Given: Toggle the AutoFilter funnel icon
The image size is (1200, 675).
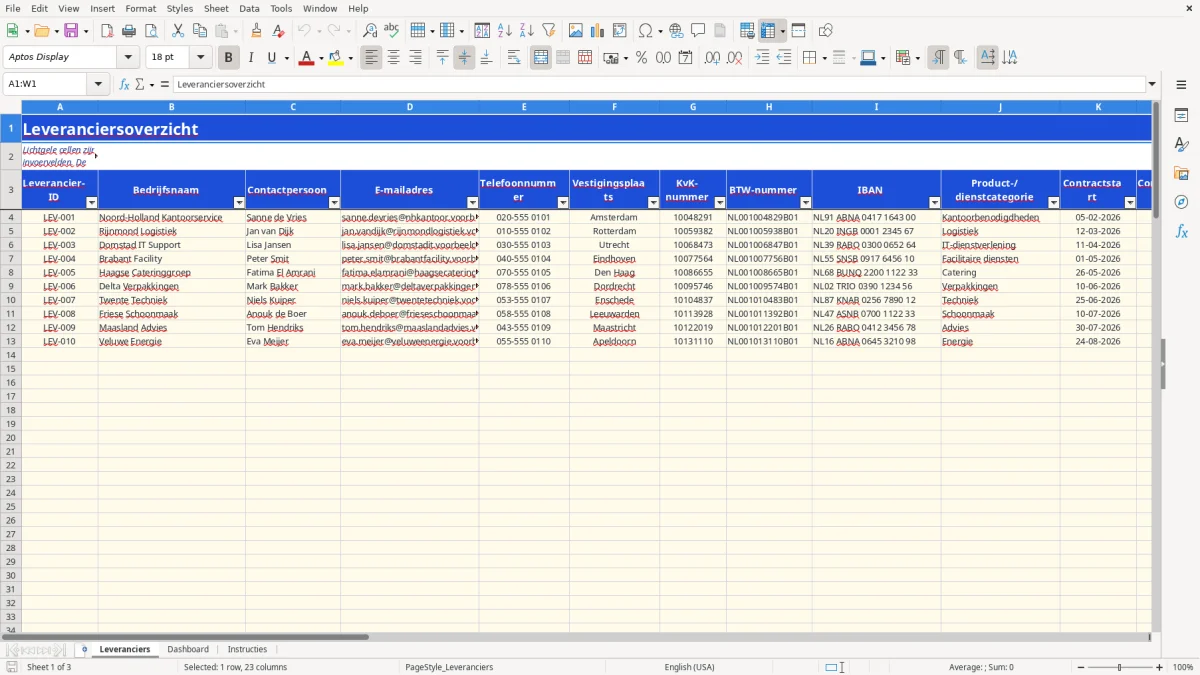Looking at the screenshot, I should tap(548, 31).
